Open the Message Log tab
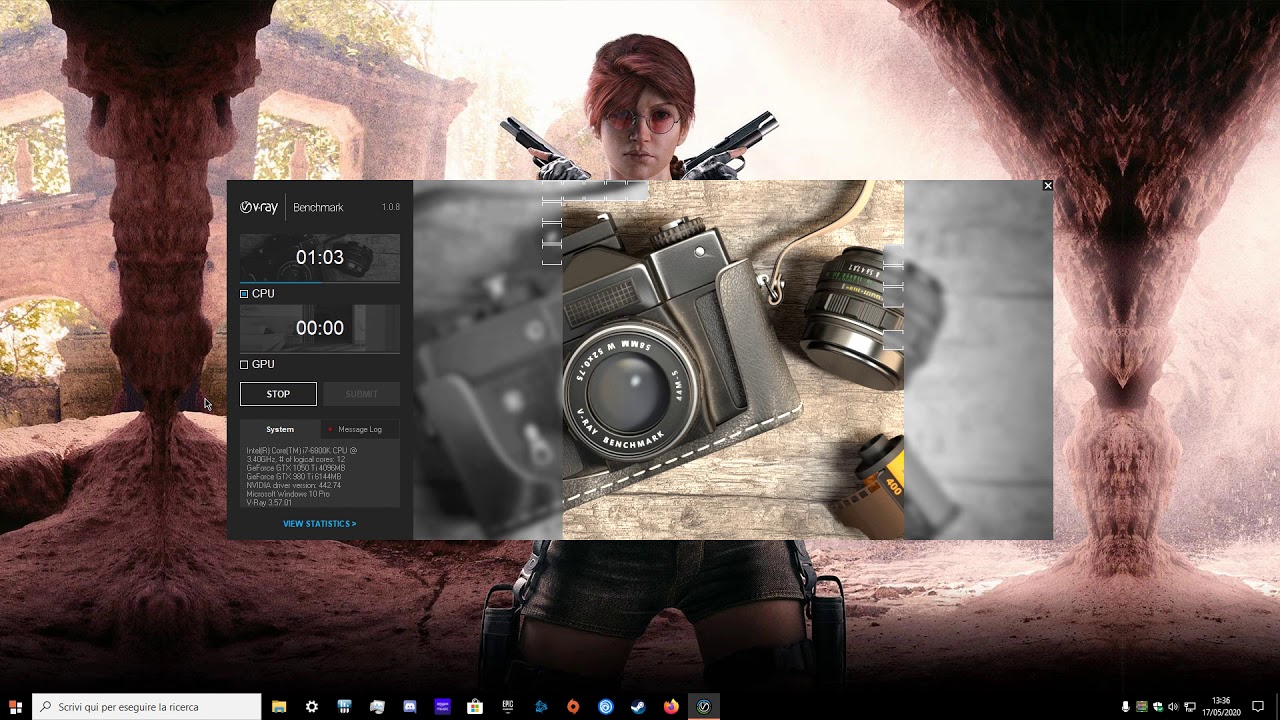The height and width of the screenshot is (720, 1280). 360,429
